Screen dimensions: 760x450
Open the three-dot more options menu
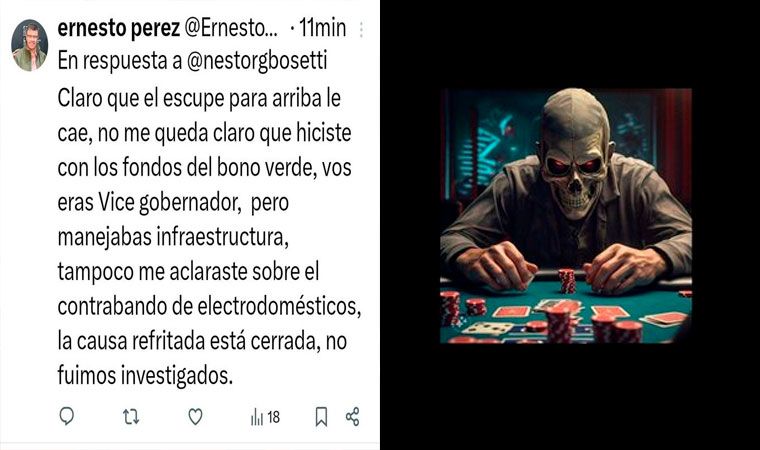361,30
